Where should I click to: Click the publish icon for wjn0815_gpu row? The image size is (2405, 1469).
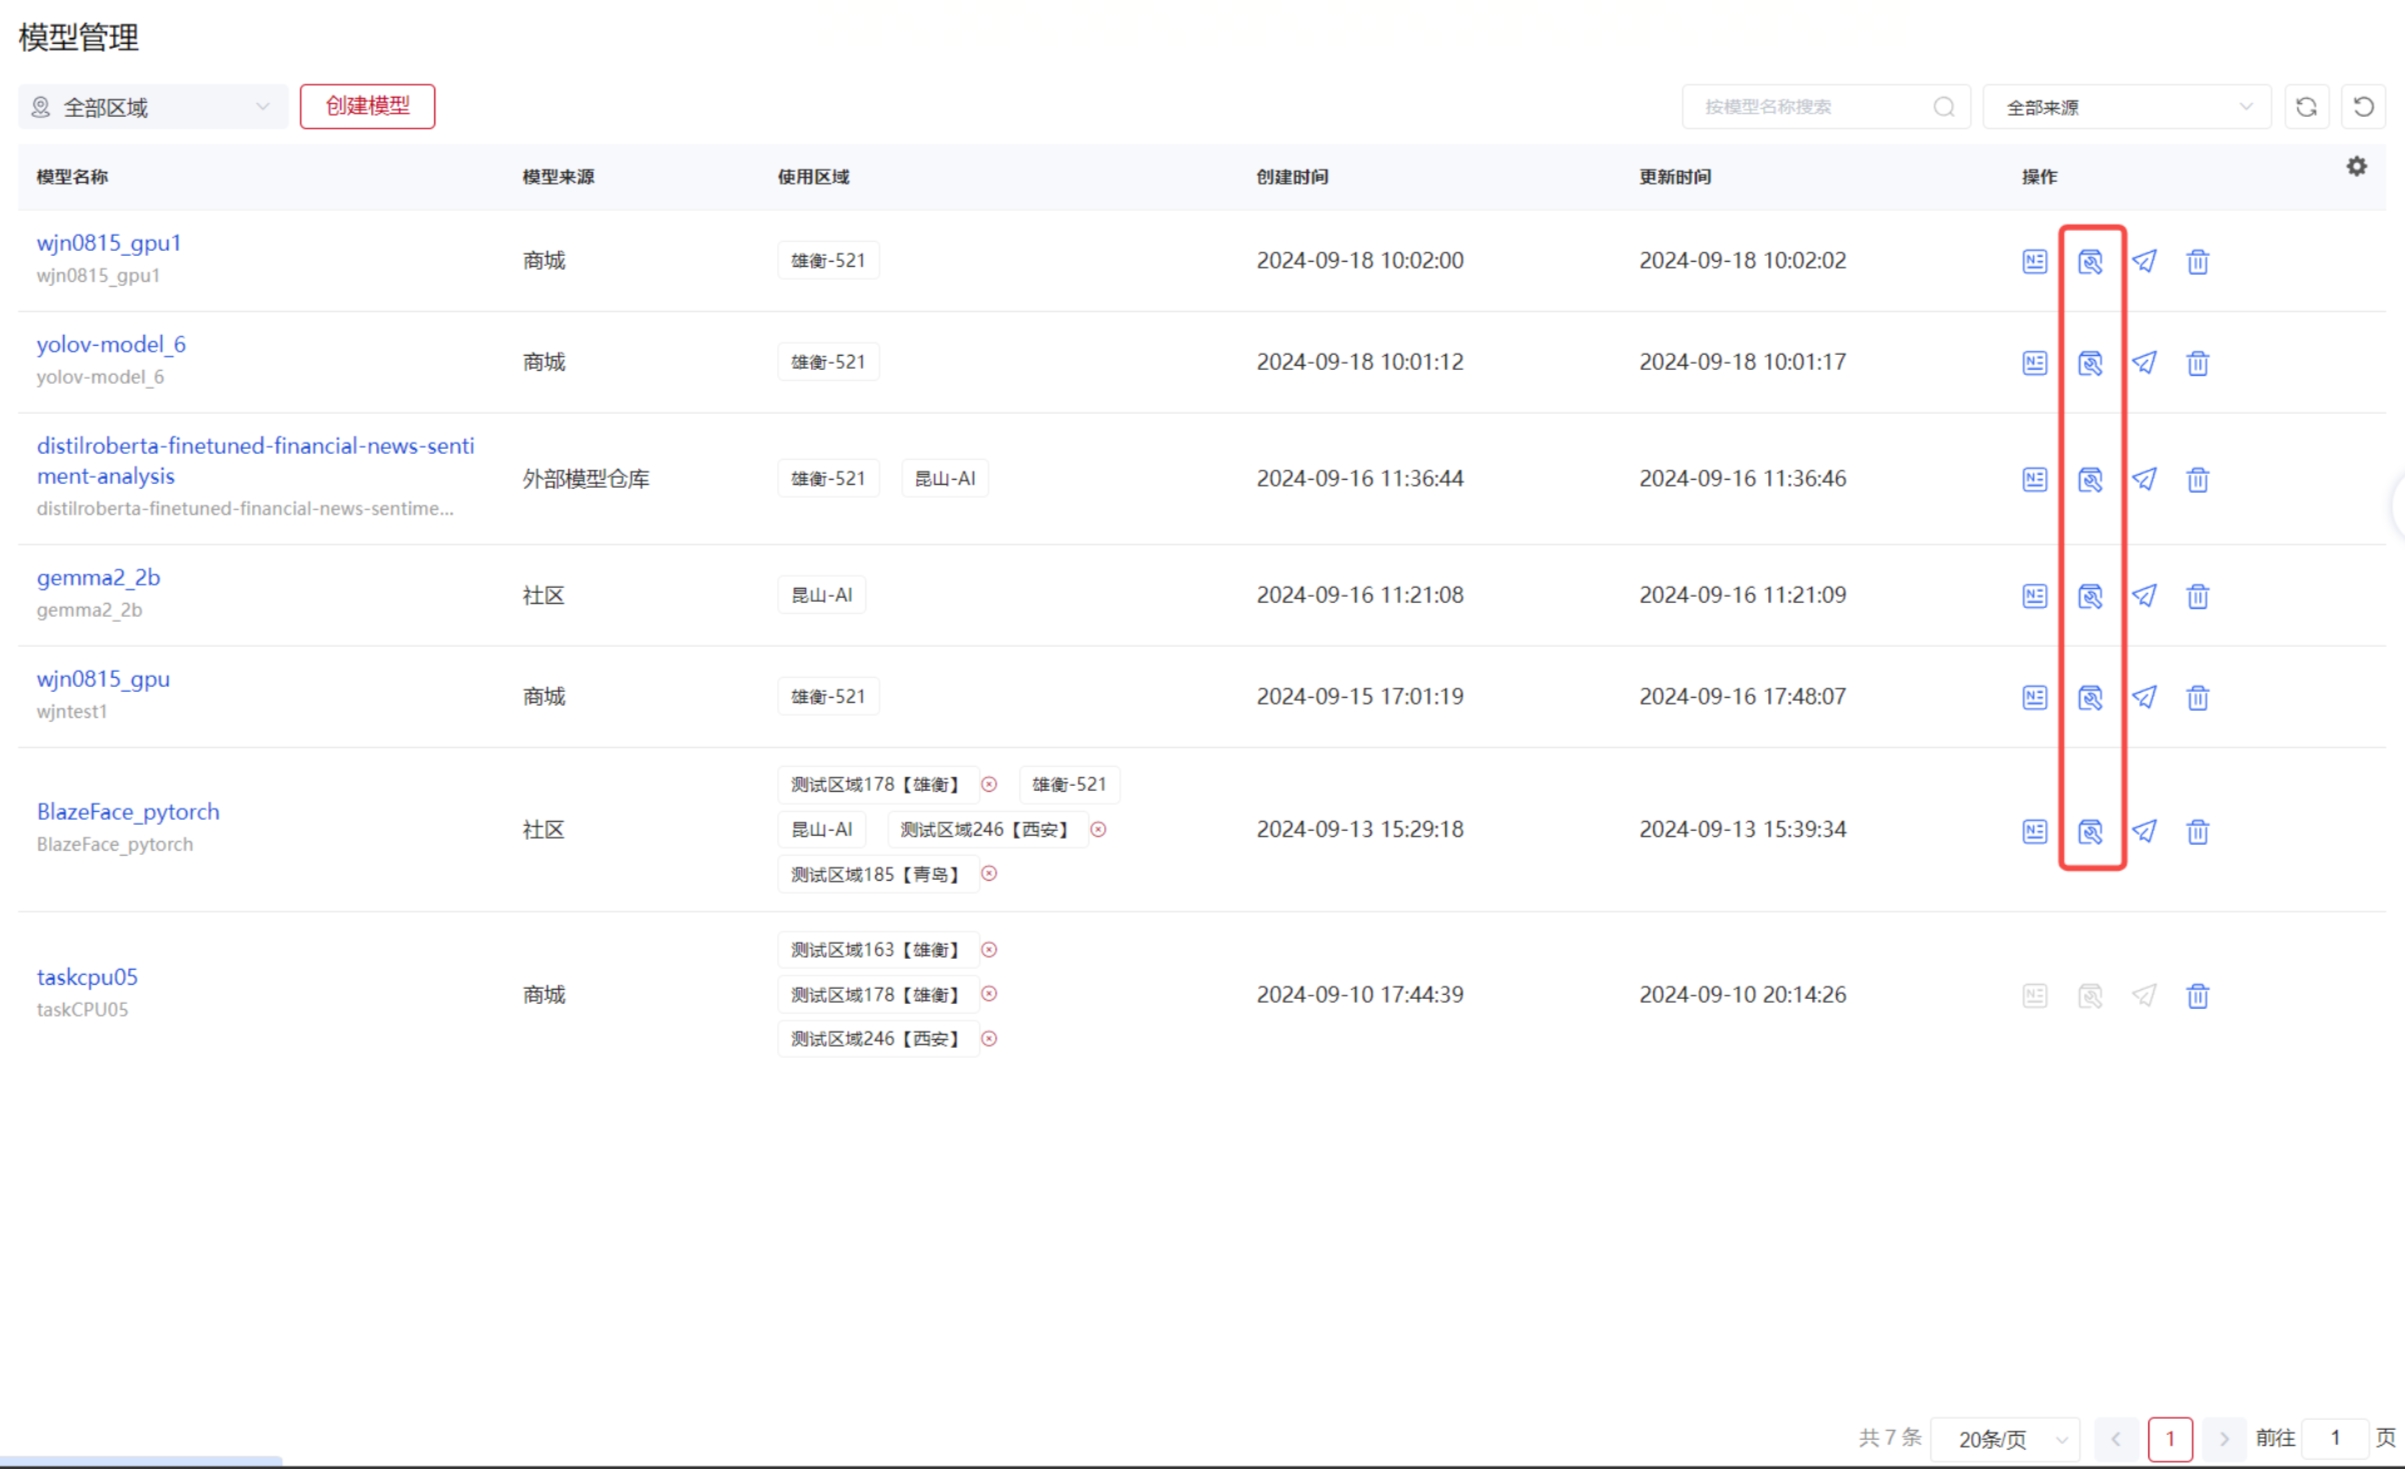pyautogui.click(x=2144, y=697)
